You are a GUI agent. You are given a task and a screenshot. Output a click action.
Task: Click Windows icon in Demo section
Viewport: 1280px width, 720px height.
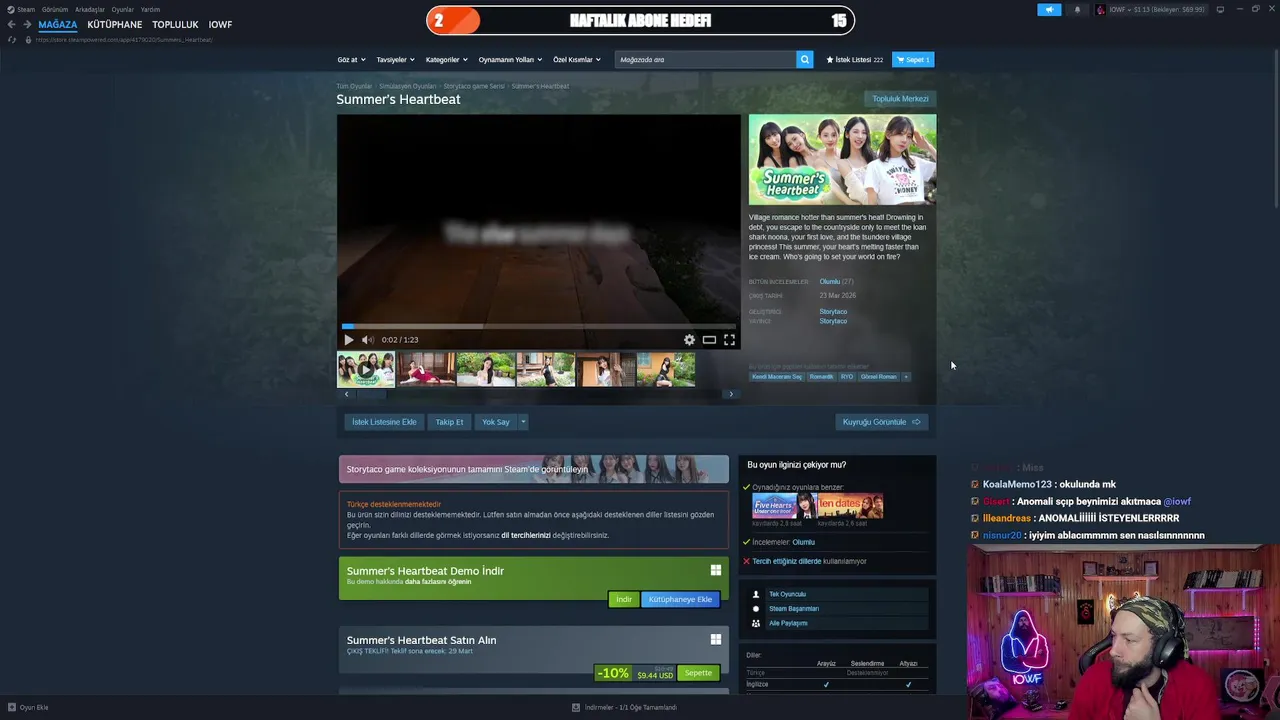point(715,570)
